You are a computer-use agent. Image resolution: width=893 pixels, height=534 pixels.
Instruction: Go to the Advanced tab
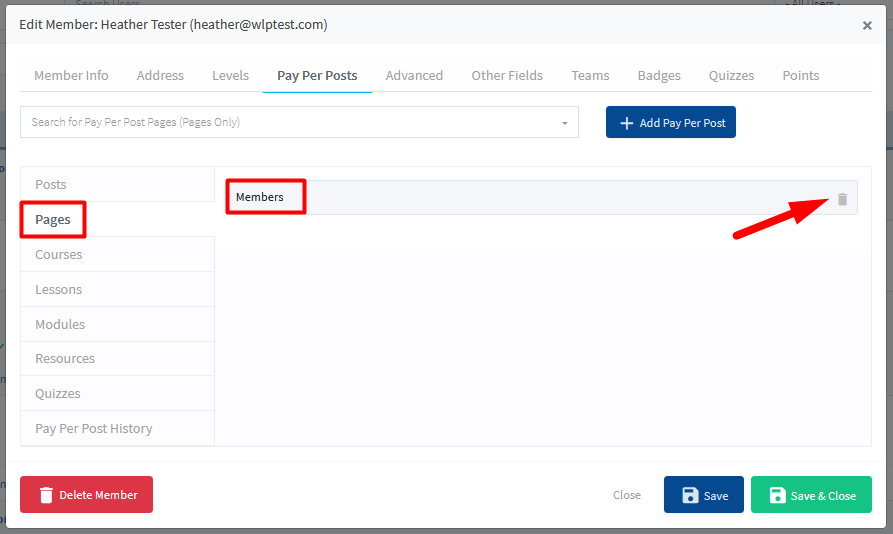coord(414,76)
